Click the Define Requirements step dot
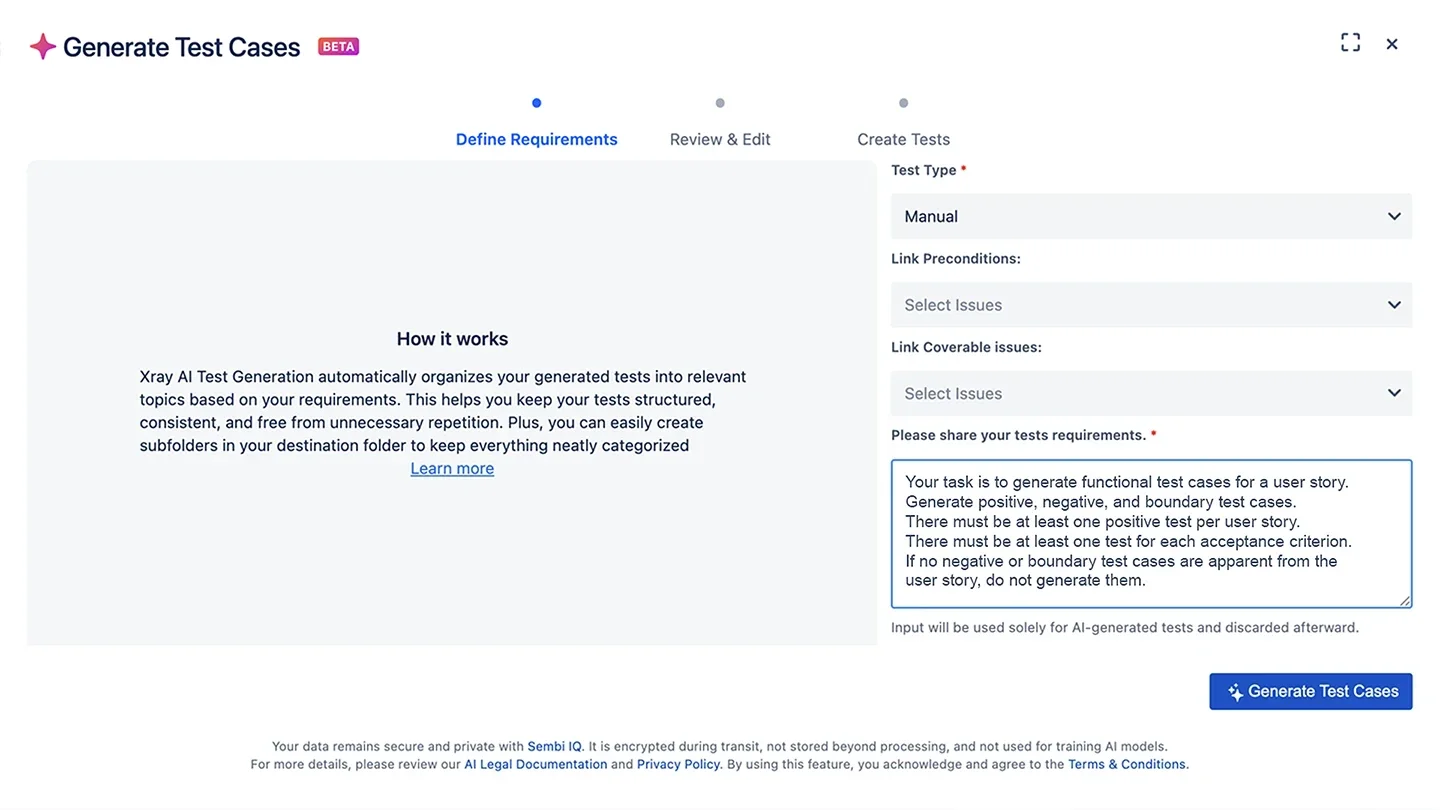Viewport: 1440px width, 810px height. 537,103
